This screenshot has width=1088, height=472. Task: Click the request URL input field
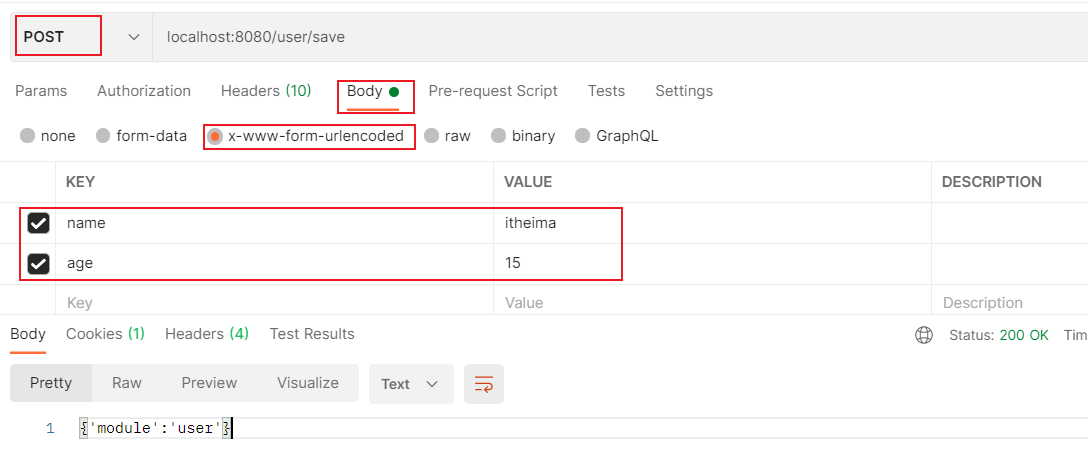pos(600,37)
